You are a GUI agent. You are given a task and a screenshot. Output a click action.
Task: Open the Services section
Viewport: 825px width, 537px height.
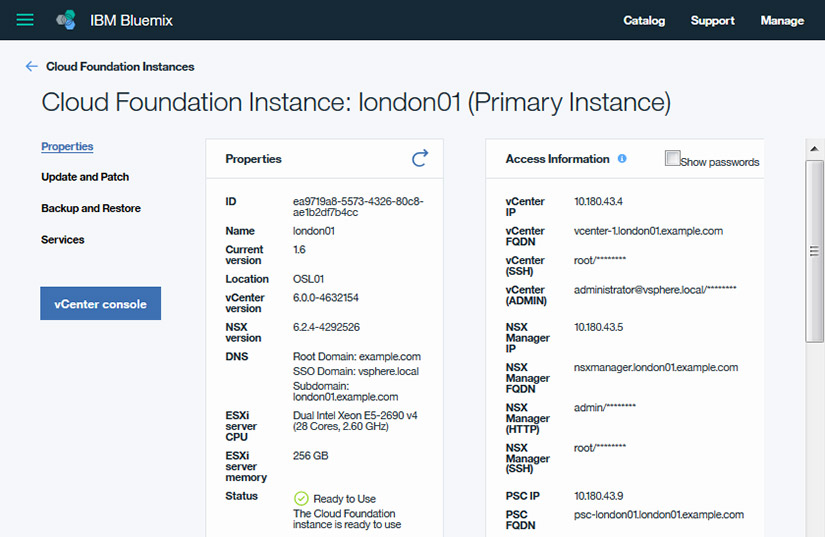pos(63,239)
